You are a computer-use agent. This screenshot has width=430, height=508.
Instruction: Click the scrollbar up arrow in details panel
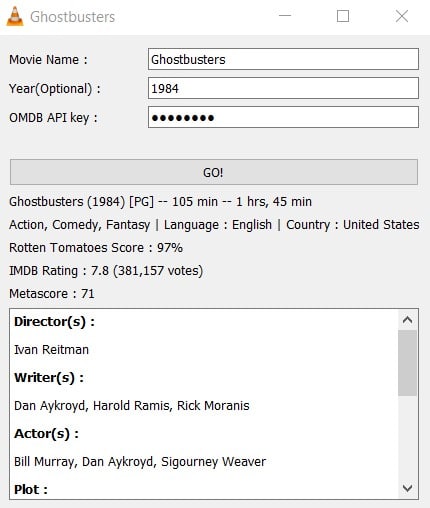407,320
